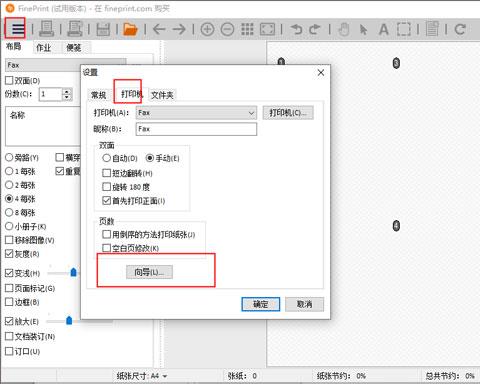480x384 pixels.
Task: Cancel with the 取消 button
Action: pos(304,304)
